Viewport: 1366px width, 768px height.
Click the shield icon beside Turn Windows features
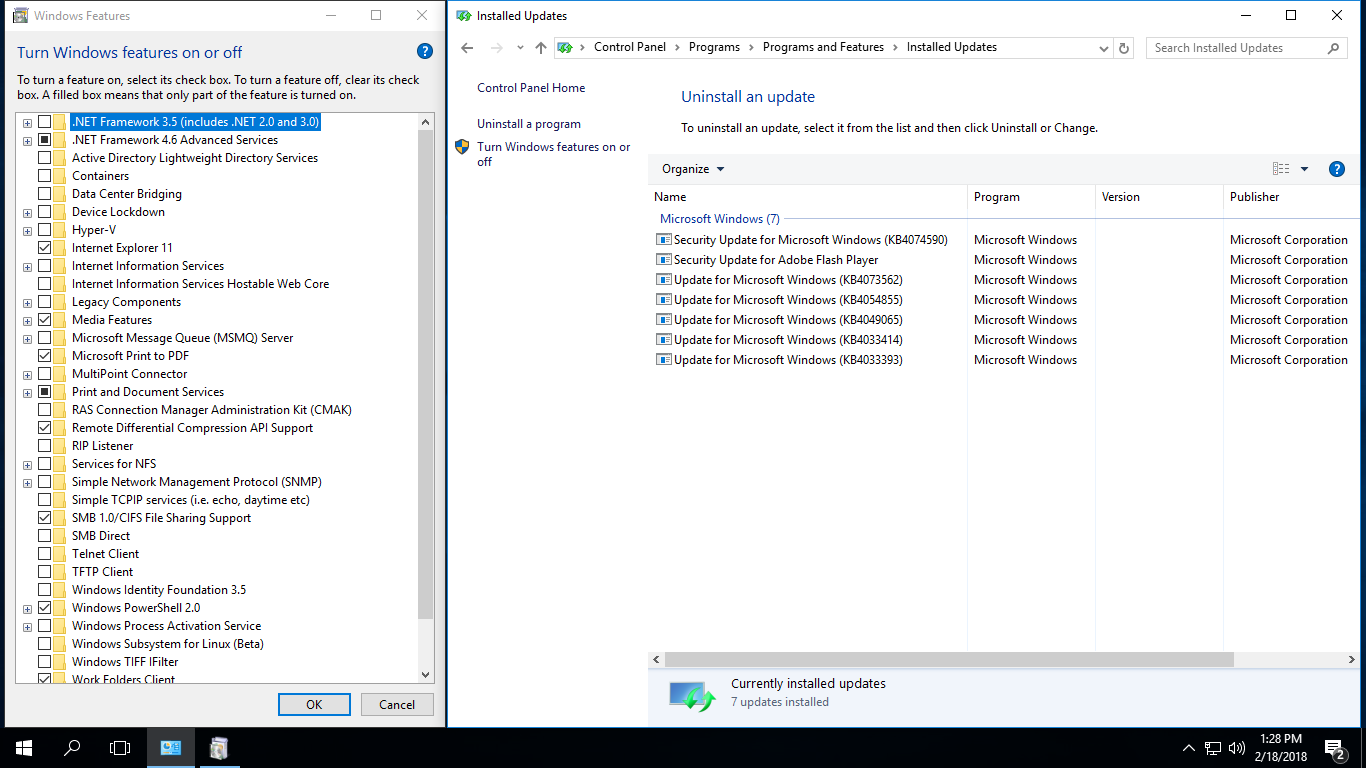tap(462, 147)
